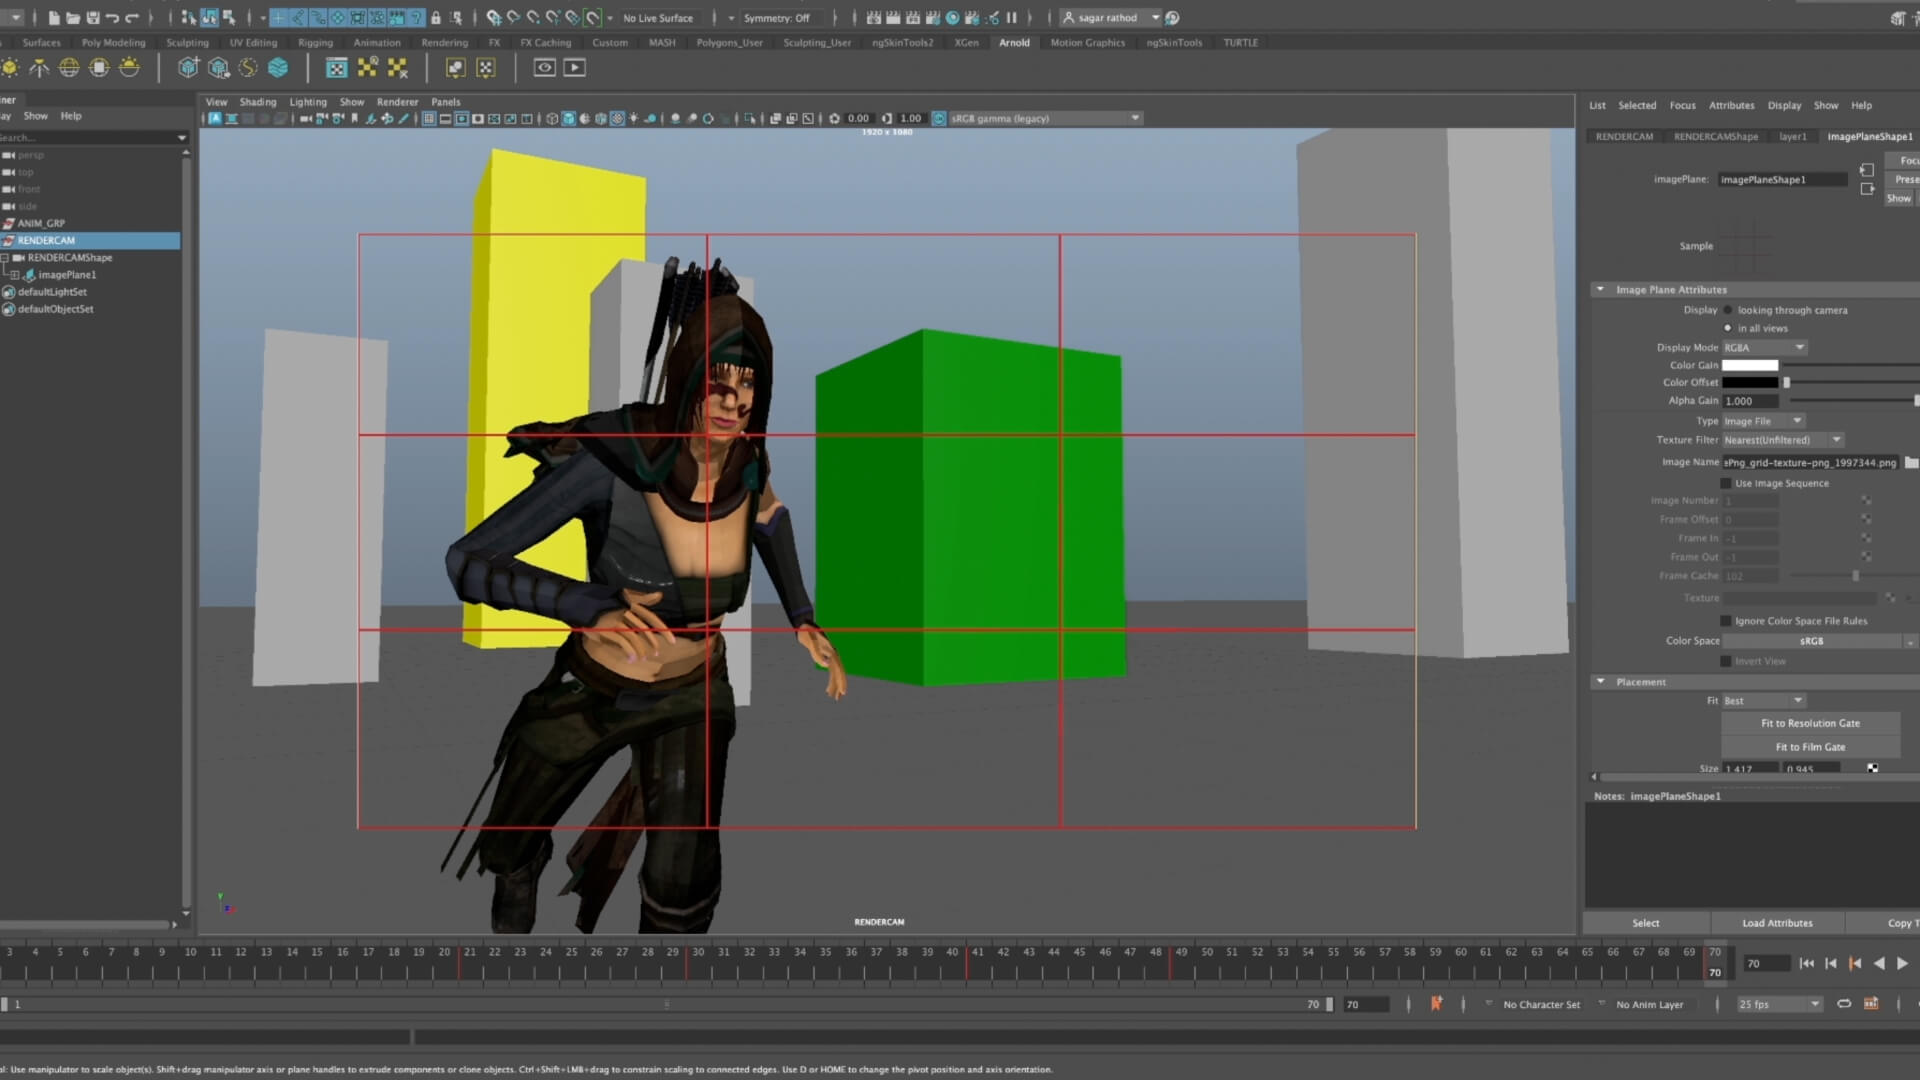
Task: Switch to the Rendering menu set tab
Action: [x=444, y=42]
